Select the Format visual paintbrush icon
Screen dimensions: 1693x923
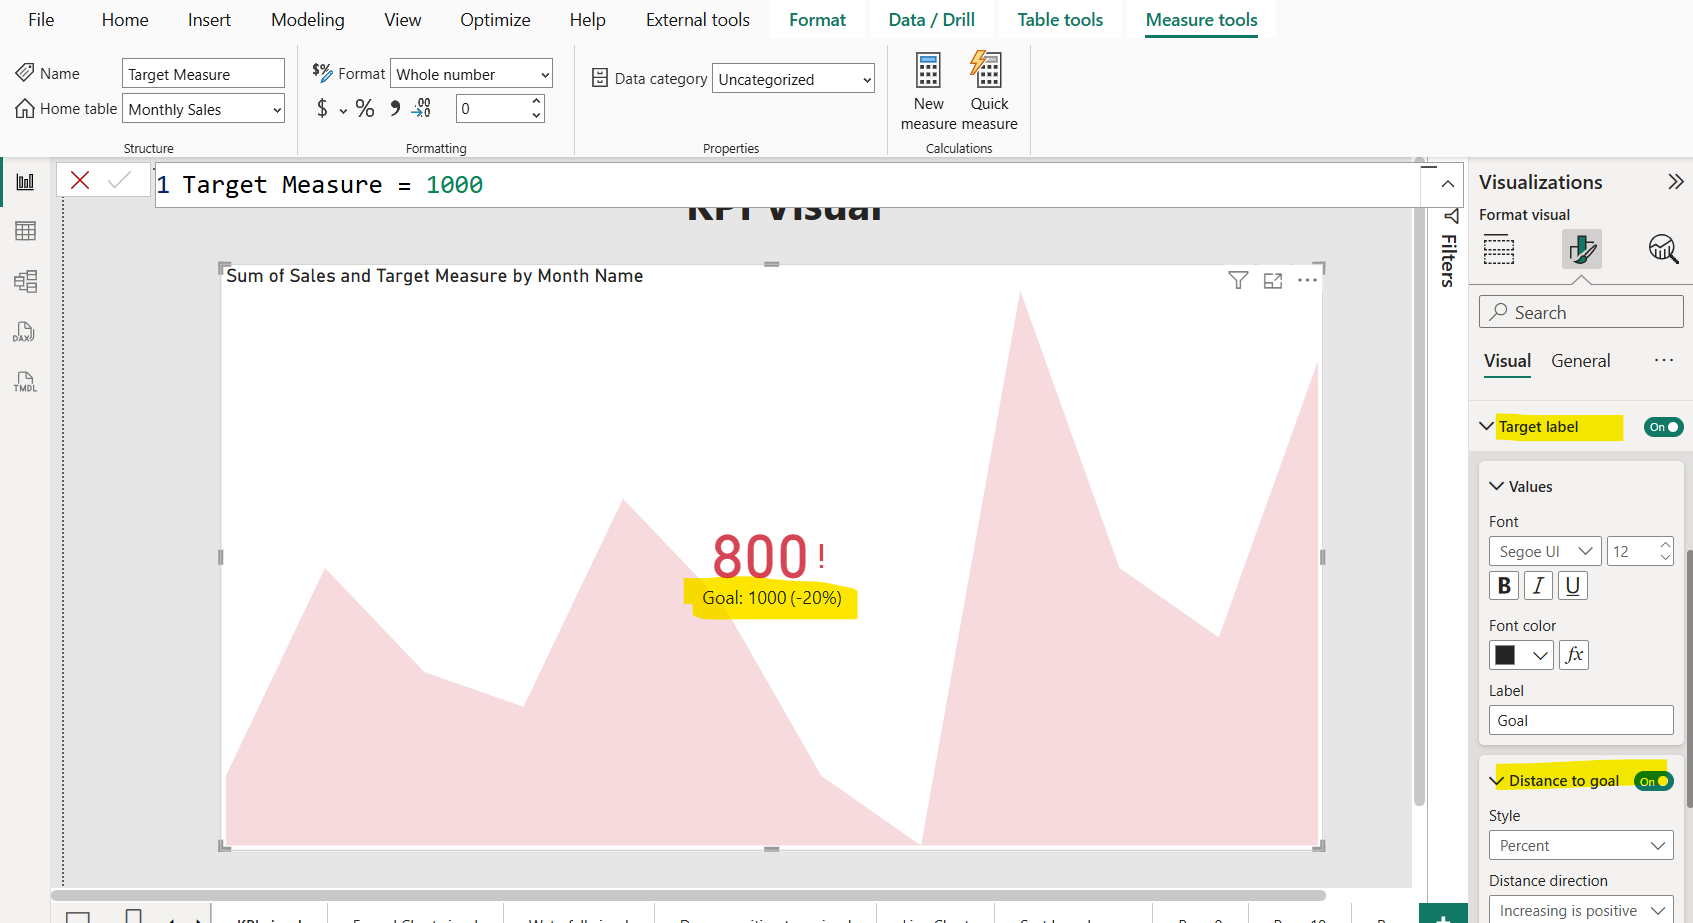click(1581, 249)
